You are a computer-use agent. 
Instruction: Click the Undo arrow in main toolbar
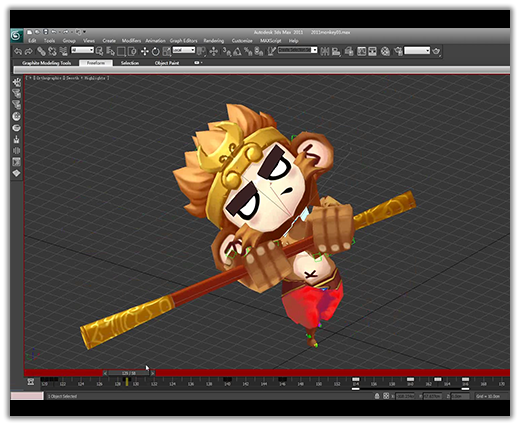[18, 51]
